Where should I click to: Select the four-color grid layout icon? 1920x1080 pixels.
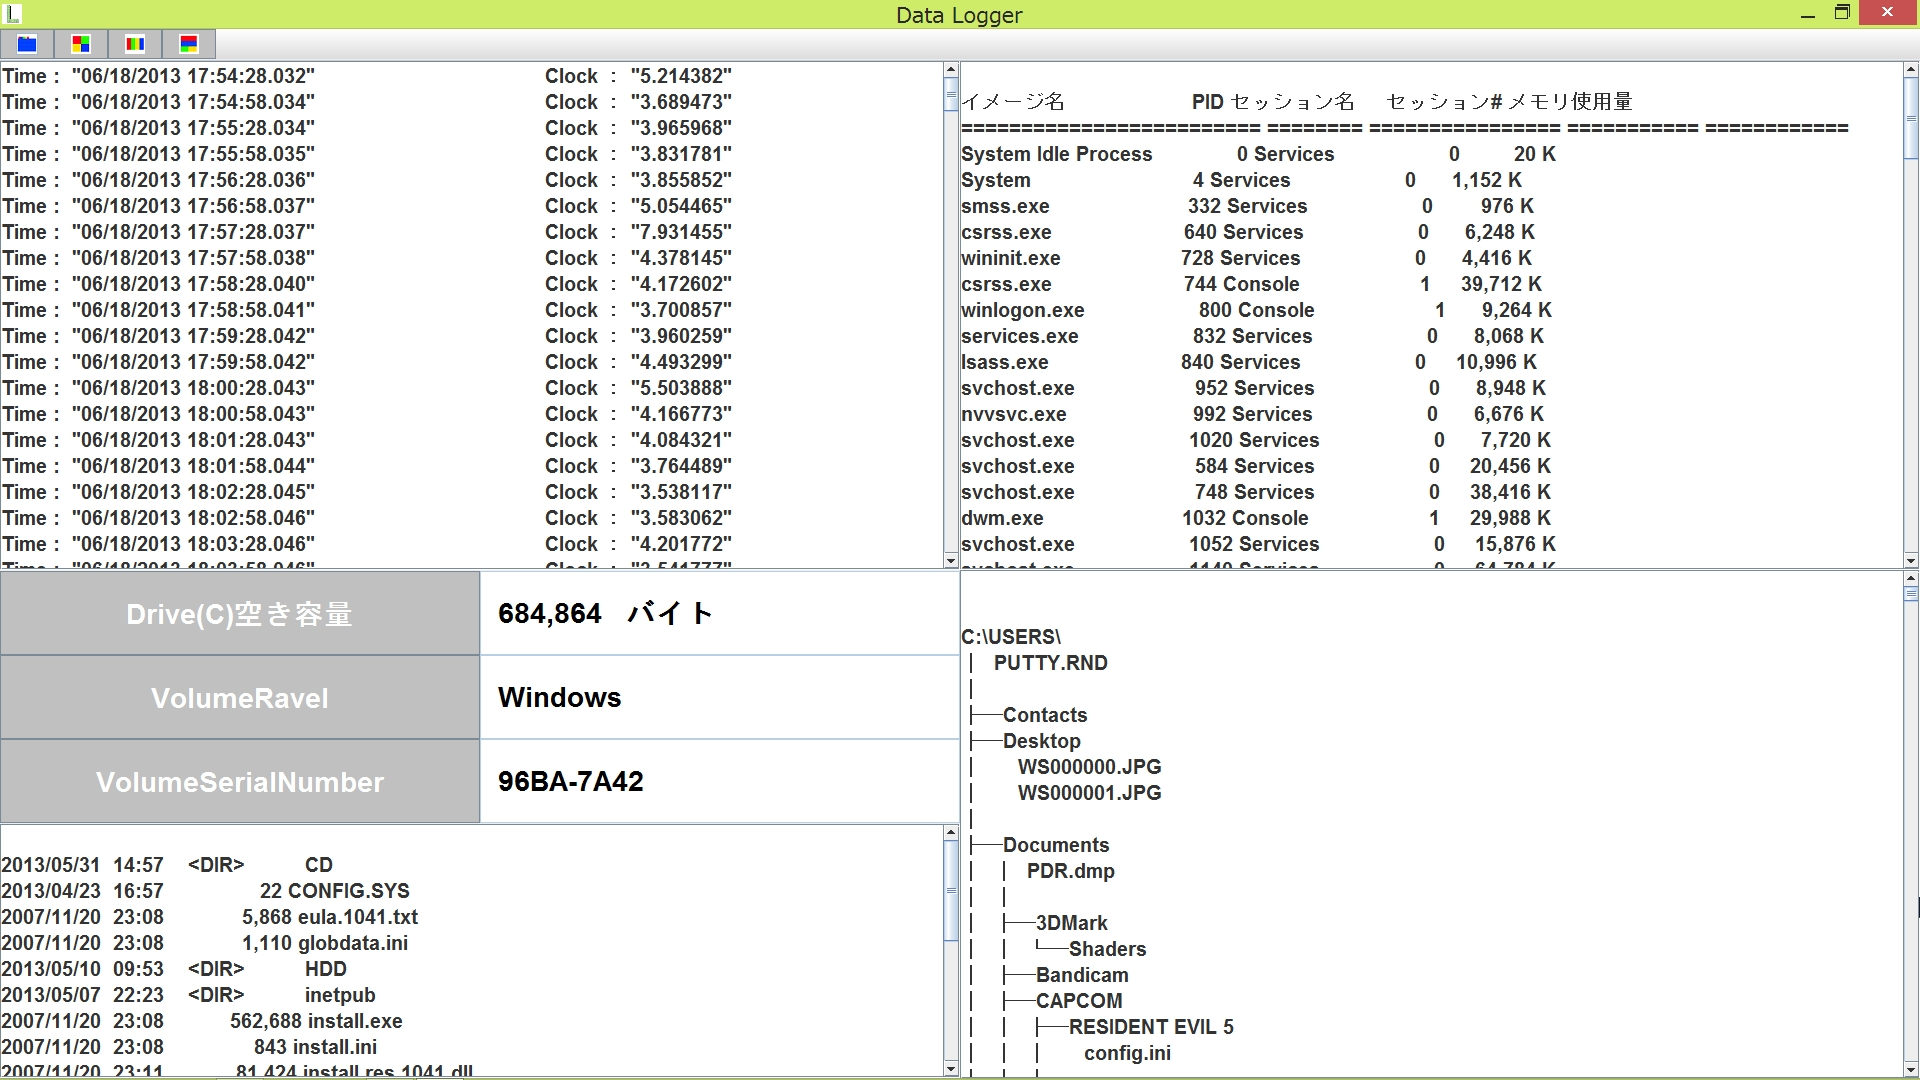(x=81, y=44)
